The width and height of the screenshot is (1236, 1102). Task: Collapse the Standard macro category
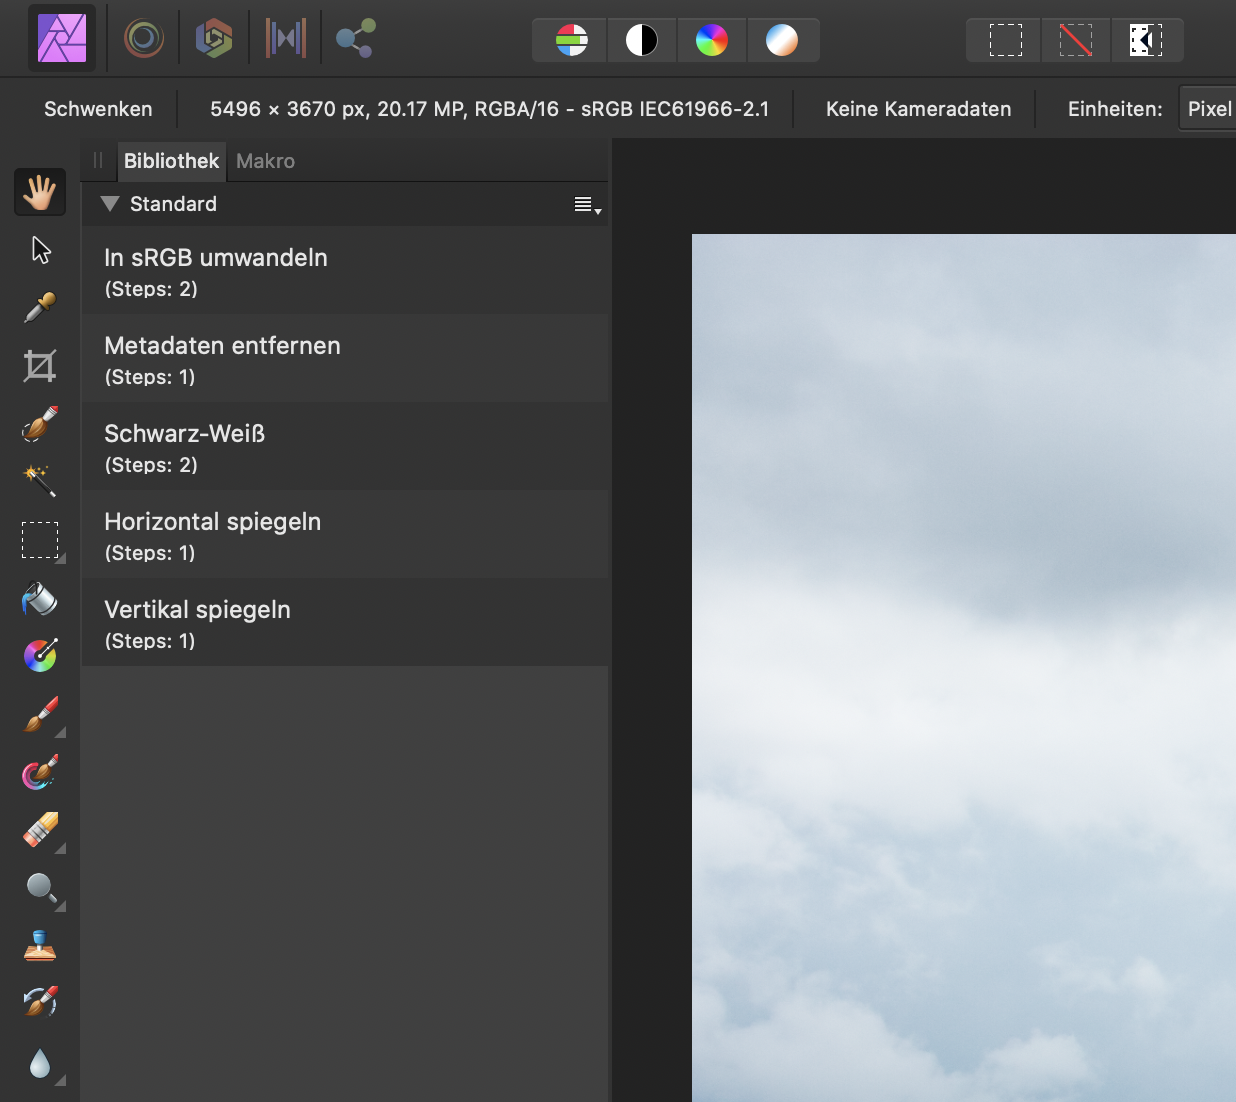coord(110,204)
